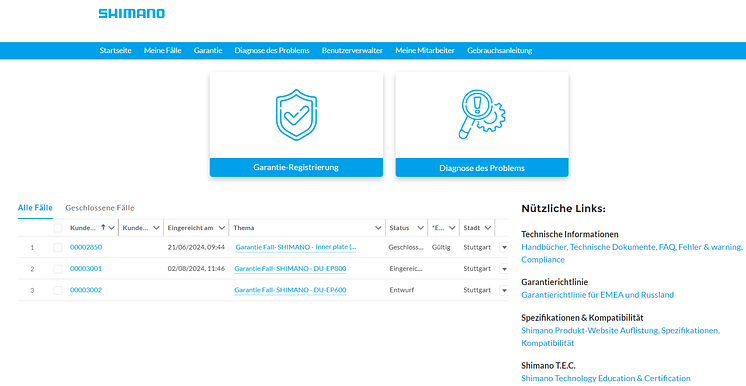Open Shimano Produkt-Website Auflistung link

point(621,337)
